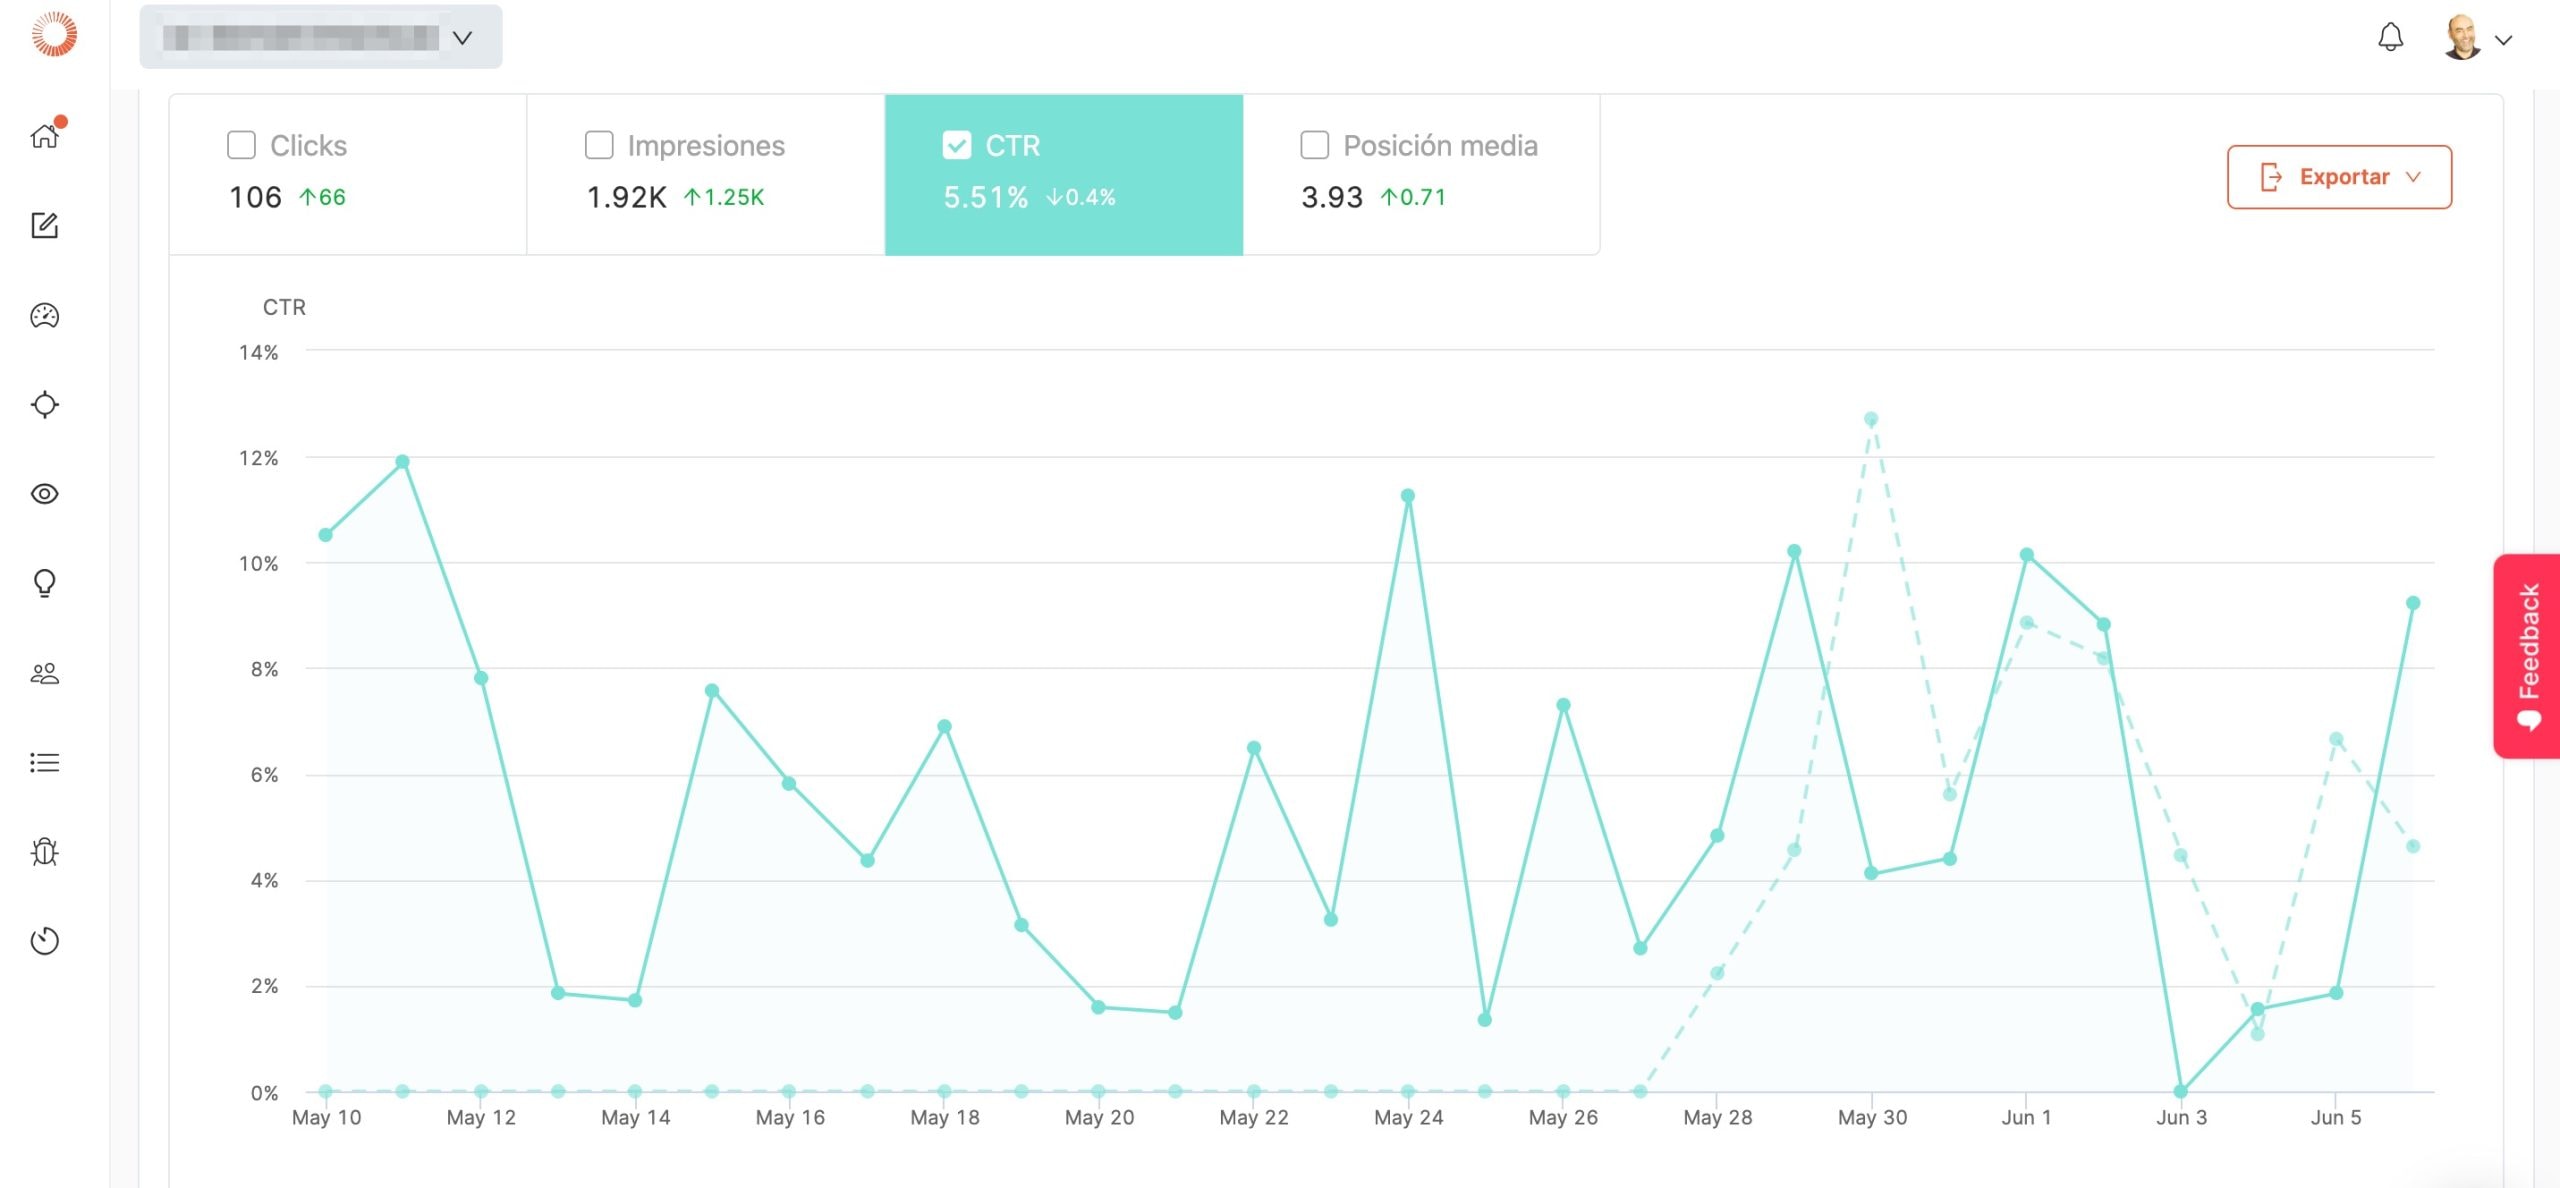
Task: Click the crosshair target icon
Action: pyautogui.click(x=44, y=405)
